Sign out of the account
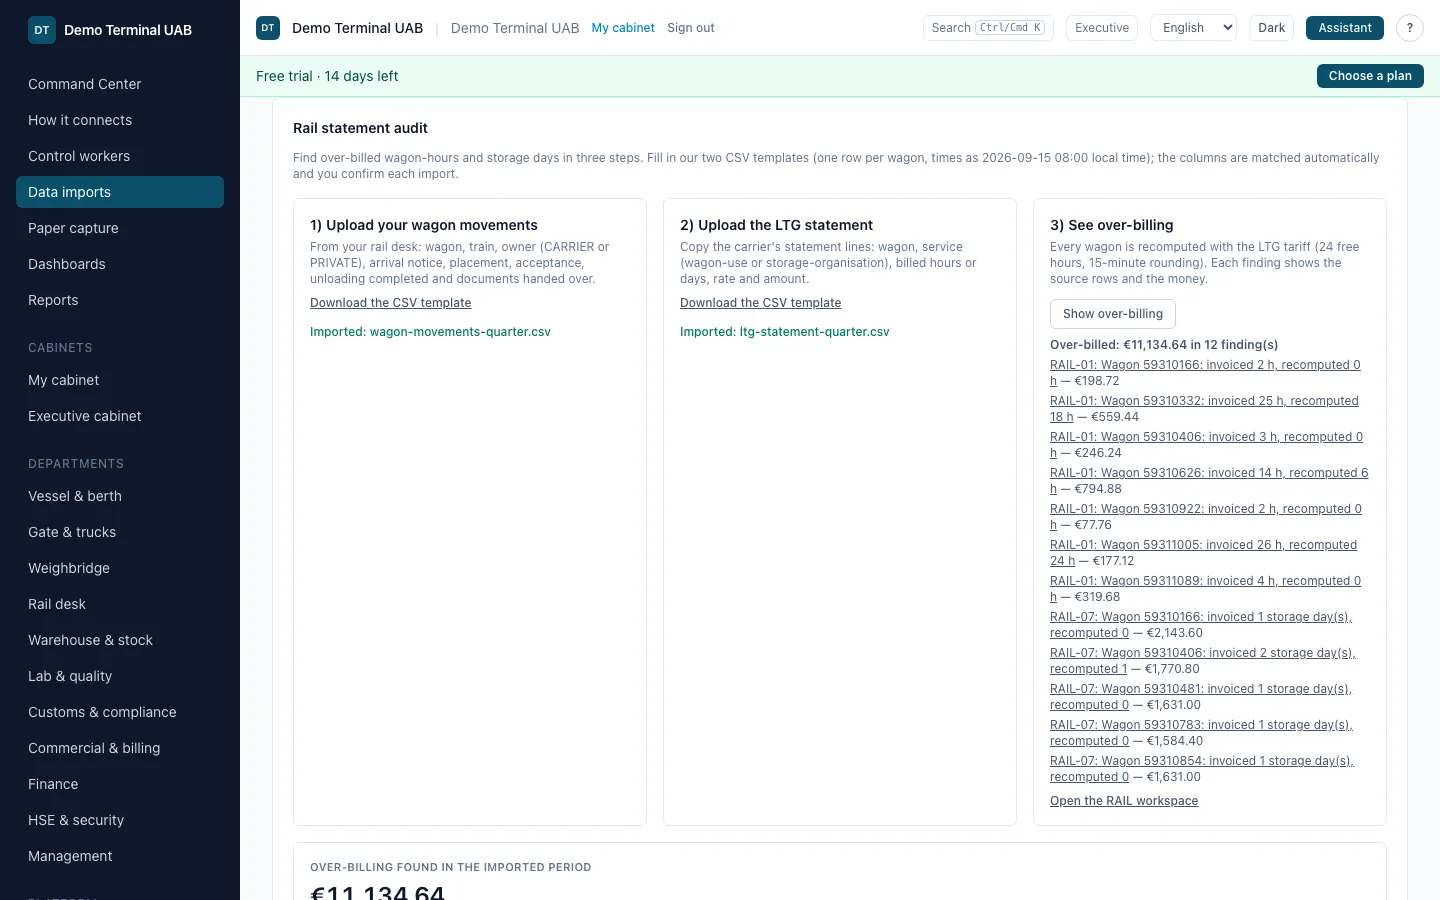Screen dimensions: 1440x900 [x=691, y=28]
